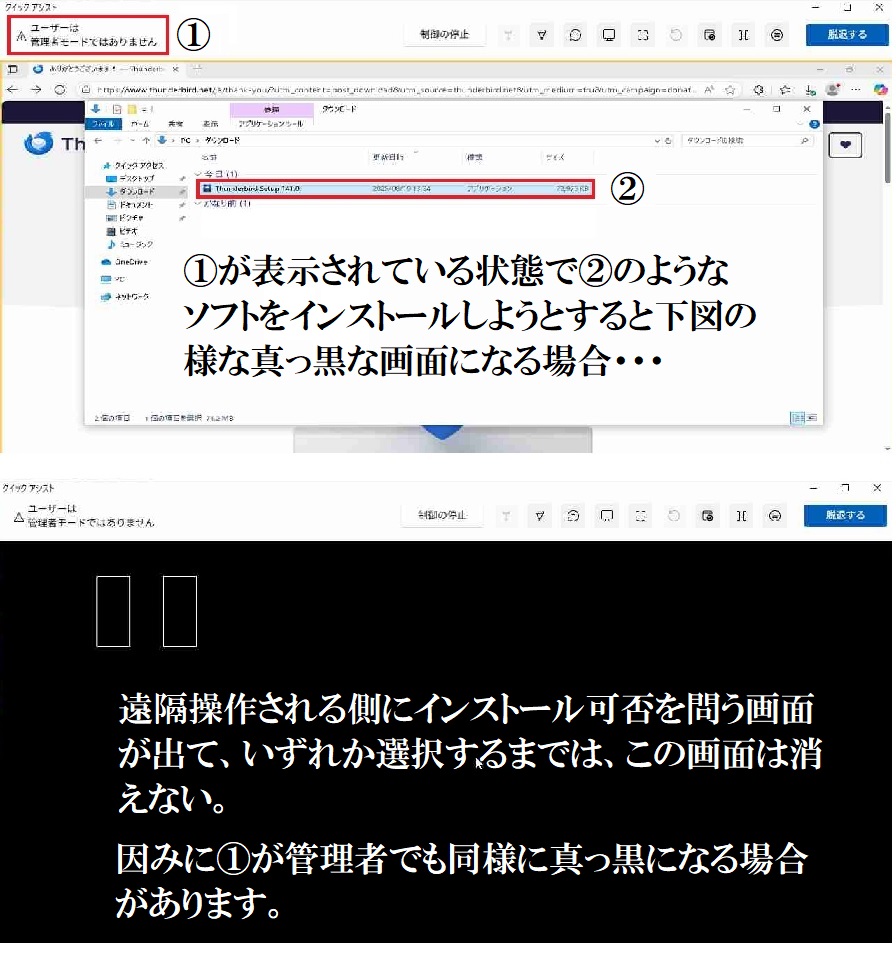Switch Explorer to details view using status bar icon
Viewport: 896px width, 964px height.
[x=798, y=417]
